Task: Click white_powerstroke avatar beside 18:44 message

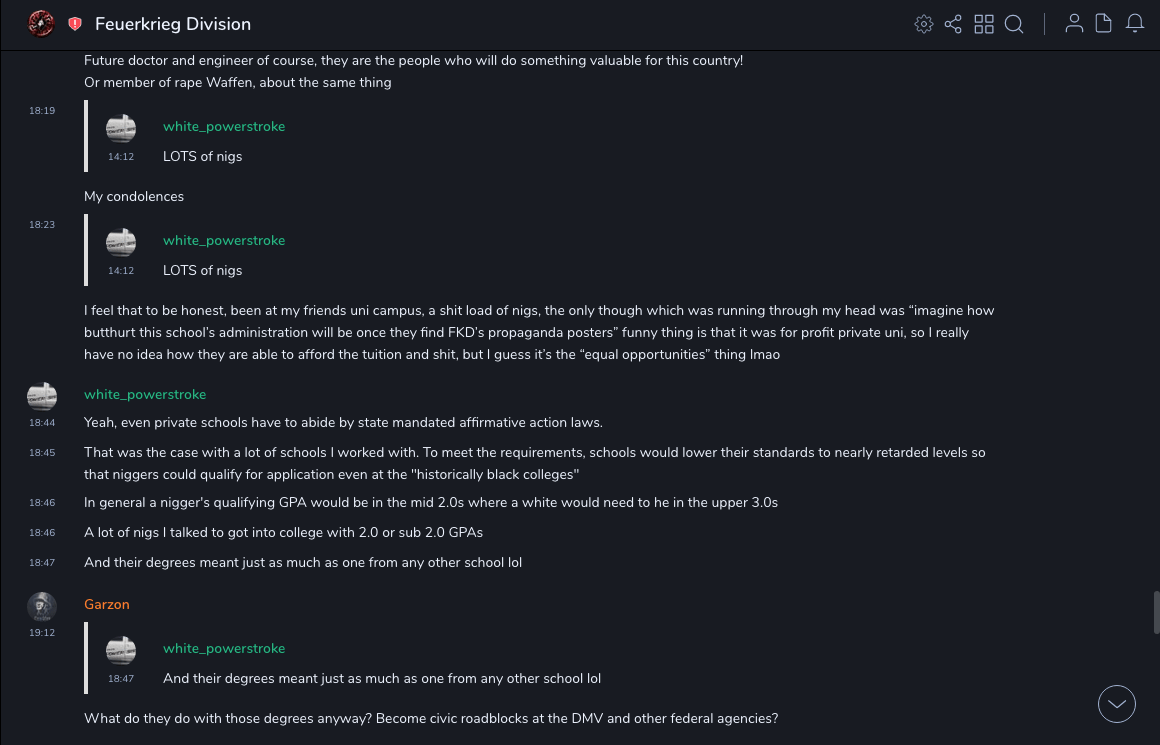Action: (41, 396)
